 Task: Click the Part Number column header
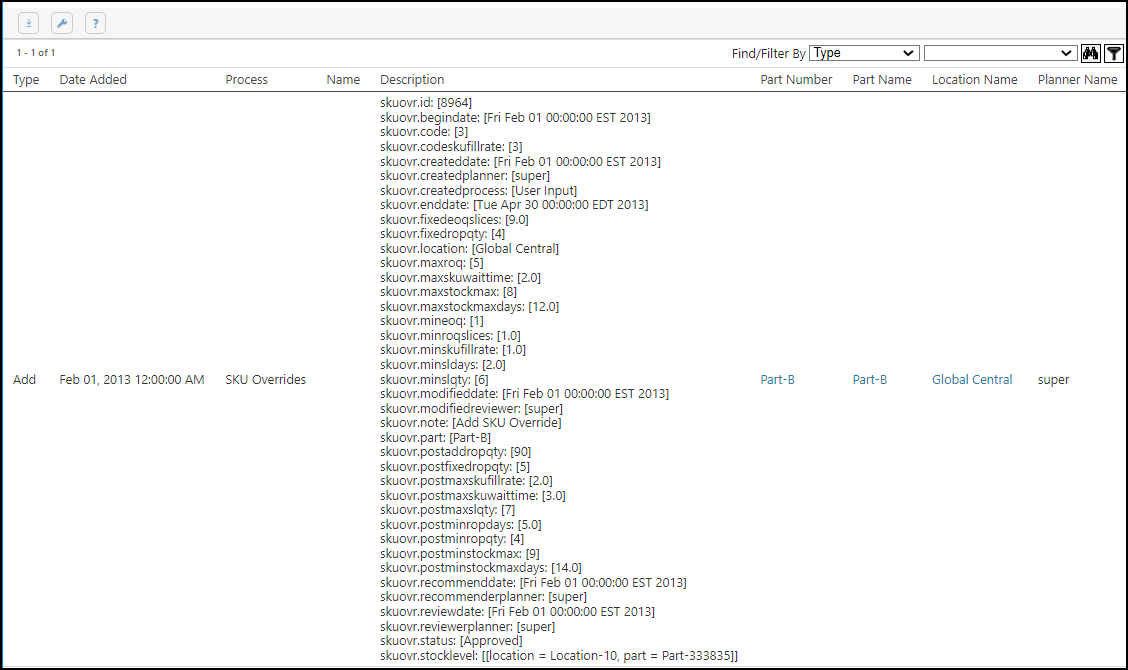pyautogui.click(x=796, y=80)
